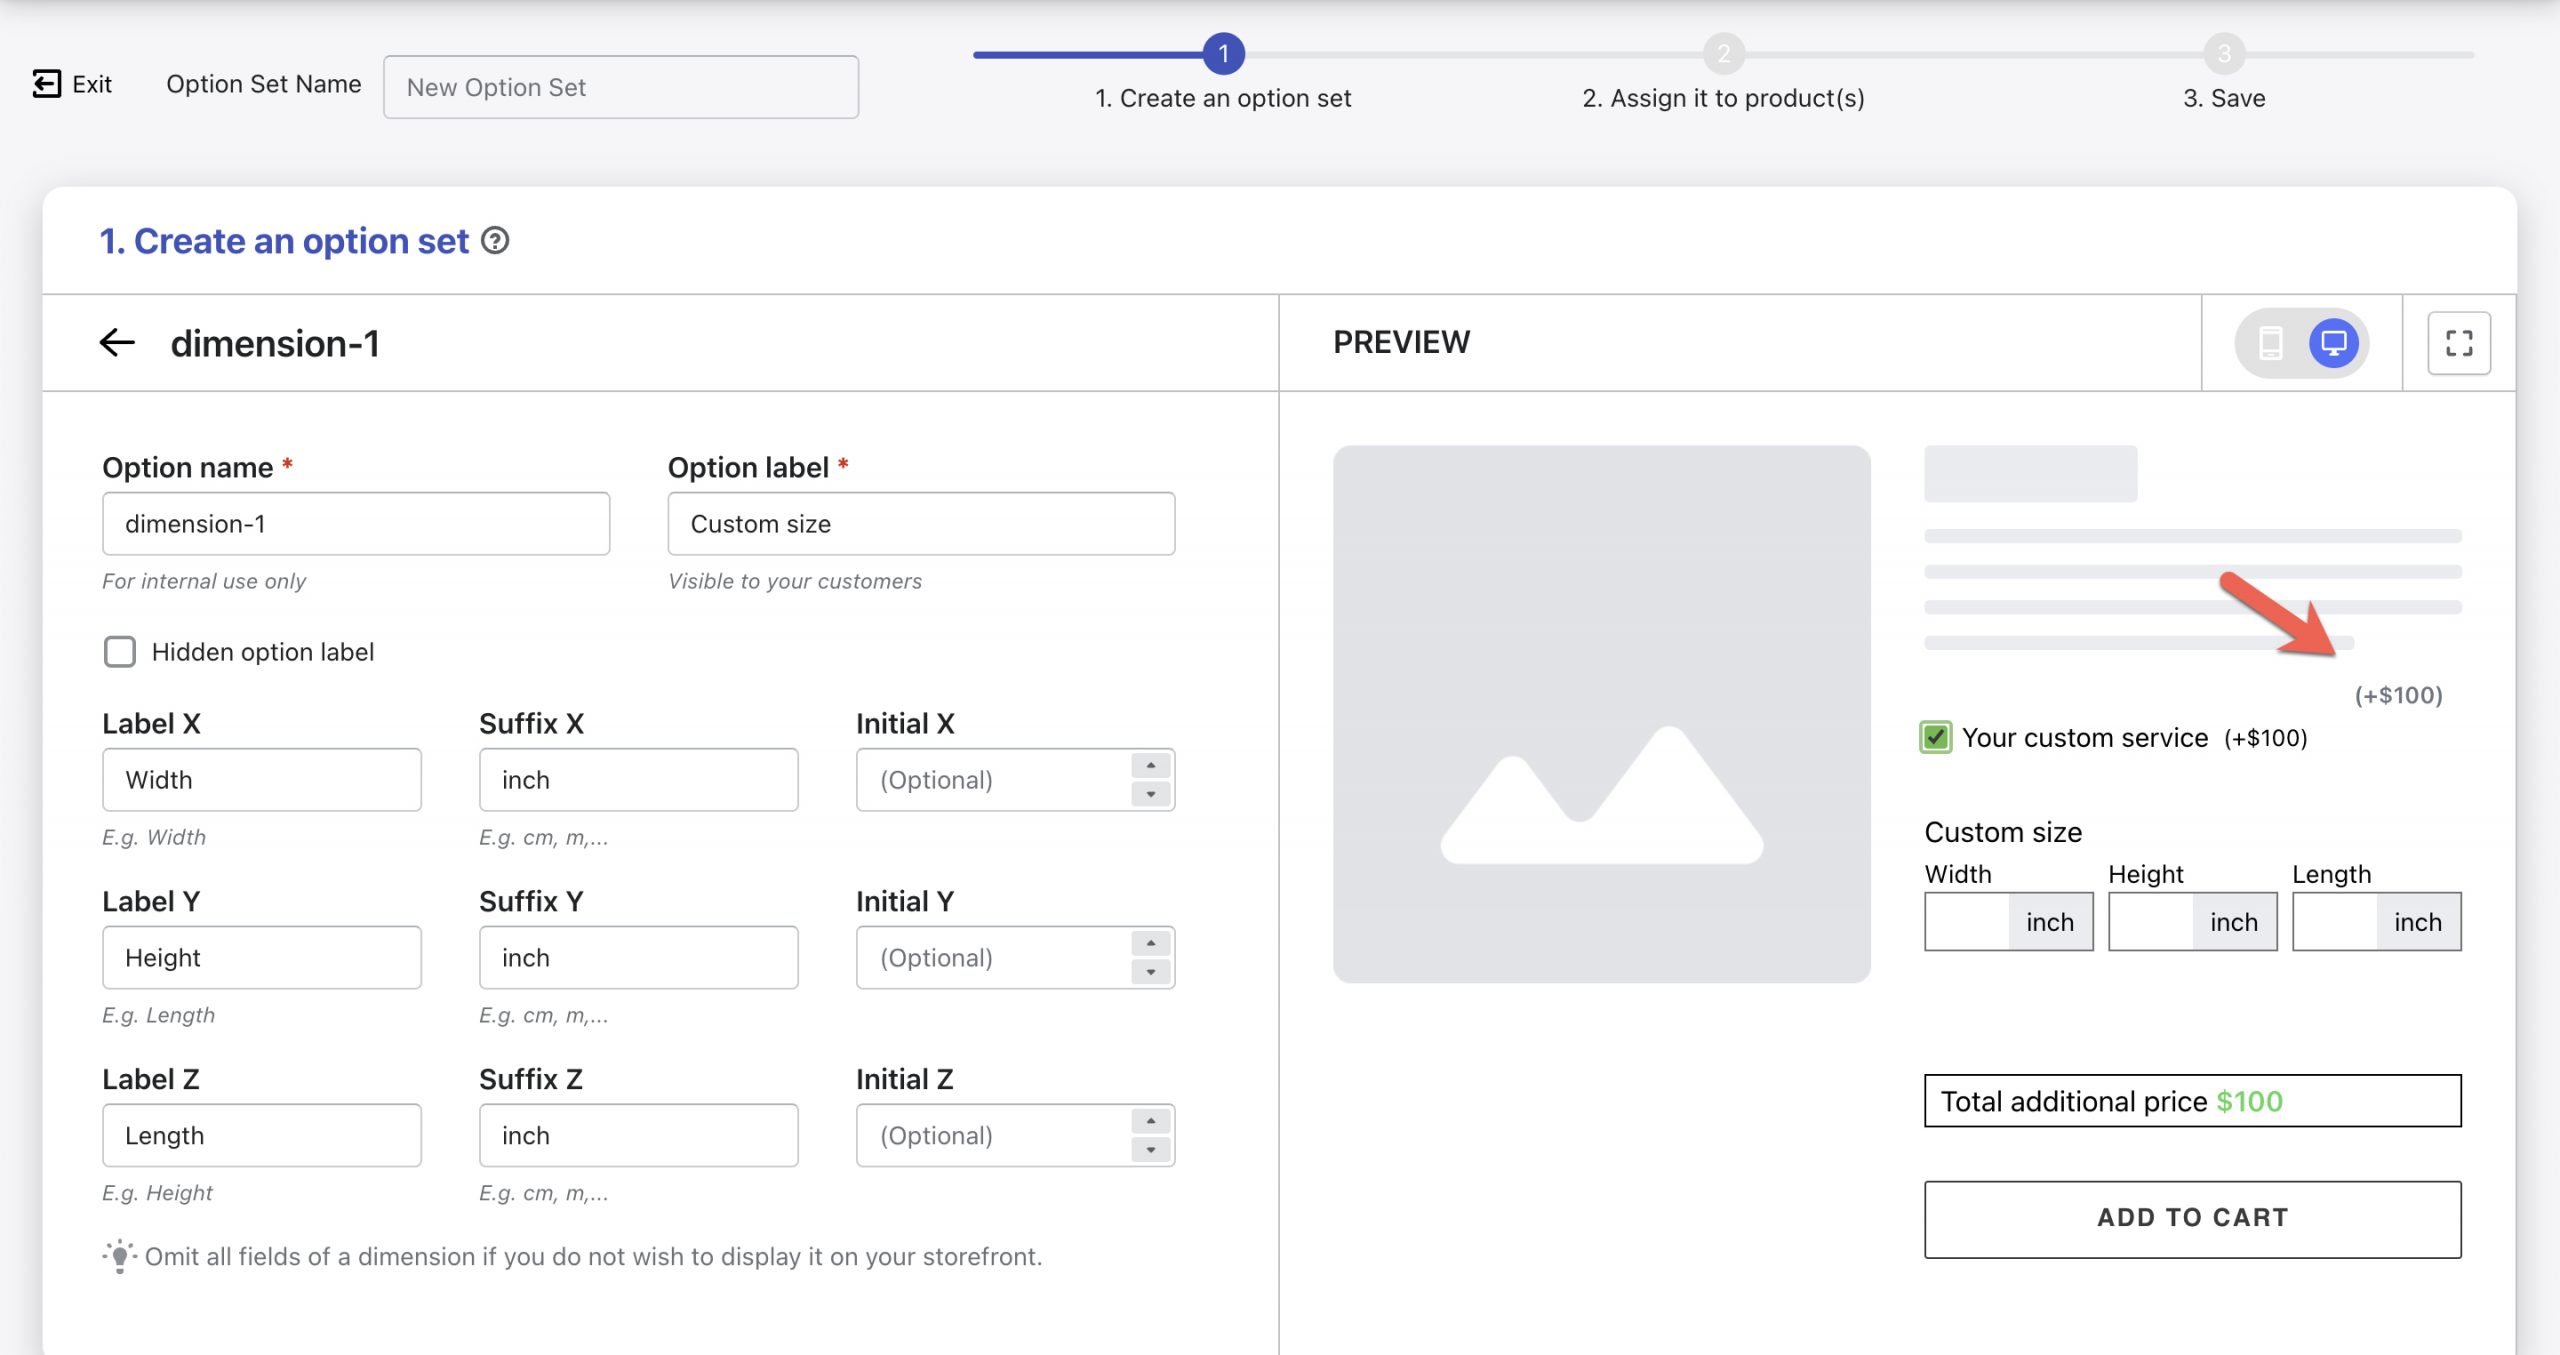Click the Exit icon button
The image size is (2560, 1355).
click(42, 80)
